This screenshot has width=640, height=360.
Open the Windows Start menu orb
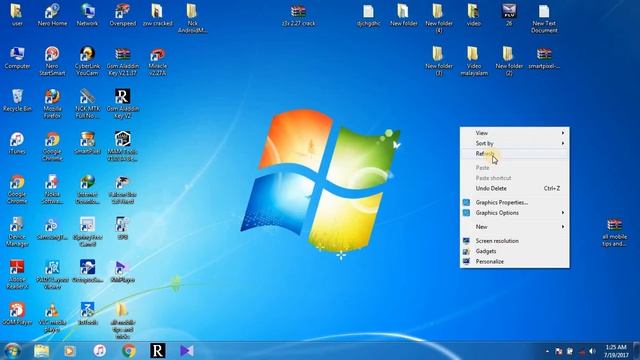point(12,351)
